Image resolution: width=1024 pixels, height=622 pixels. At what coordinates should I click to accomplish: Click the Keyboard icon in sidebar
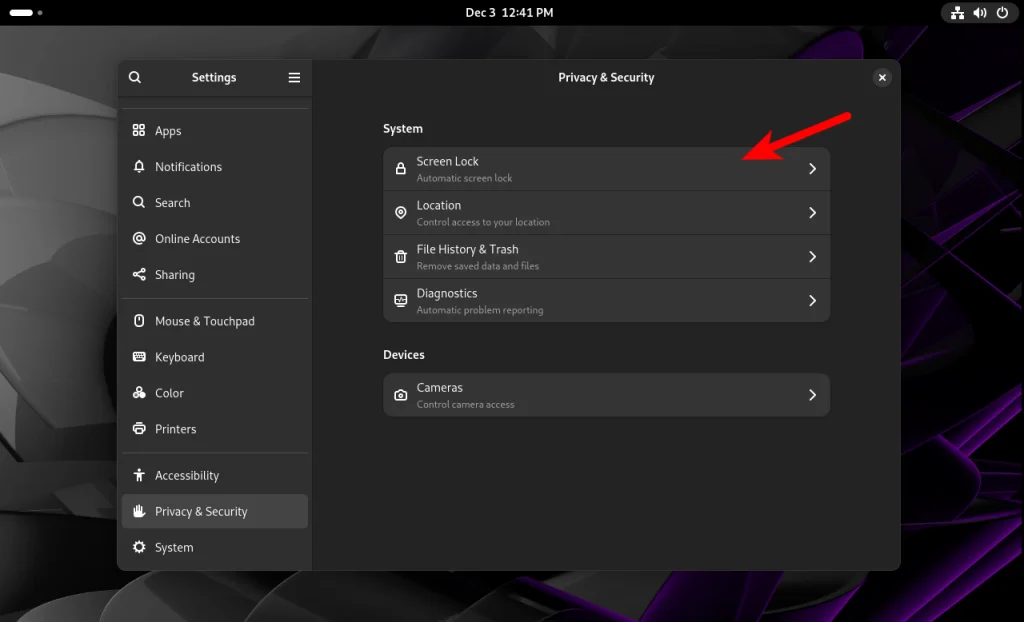(x=138, y=356)
